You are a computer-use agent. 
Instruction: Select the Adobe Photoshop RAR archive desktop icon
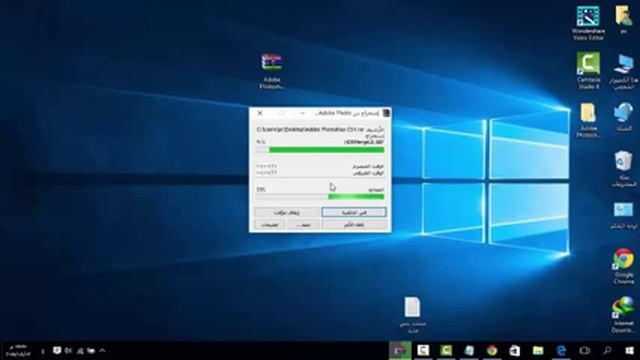coord(272,71)
